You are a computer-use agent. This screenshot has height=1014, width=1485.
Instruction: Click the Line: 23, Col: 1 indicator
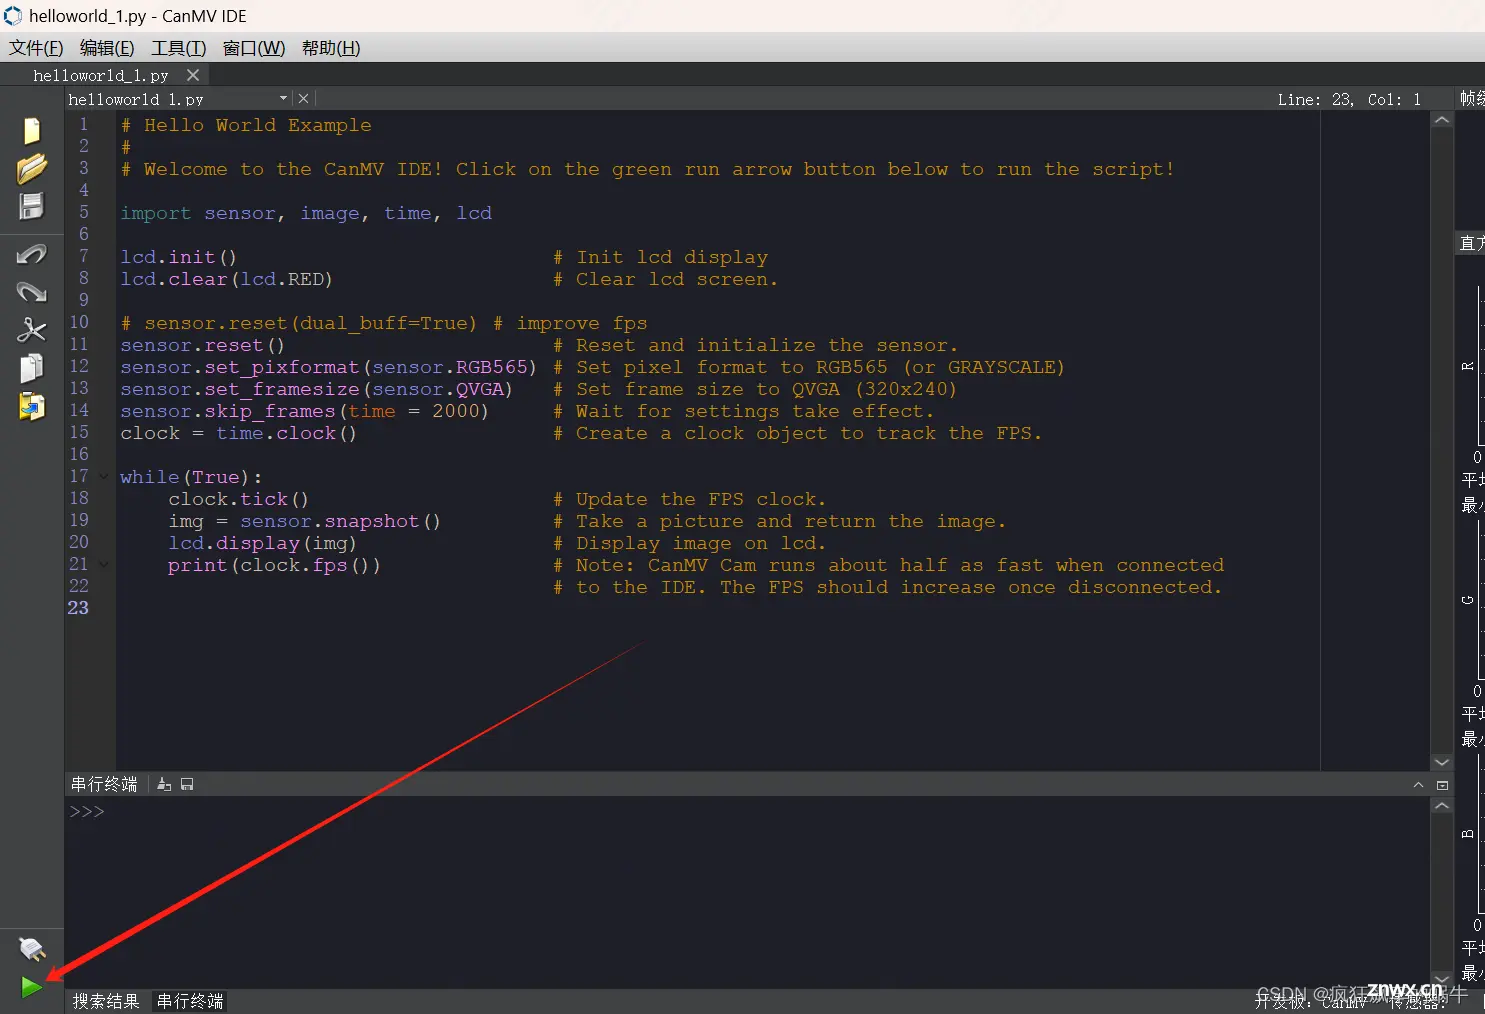[x=1349, y=99]
